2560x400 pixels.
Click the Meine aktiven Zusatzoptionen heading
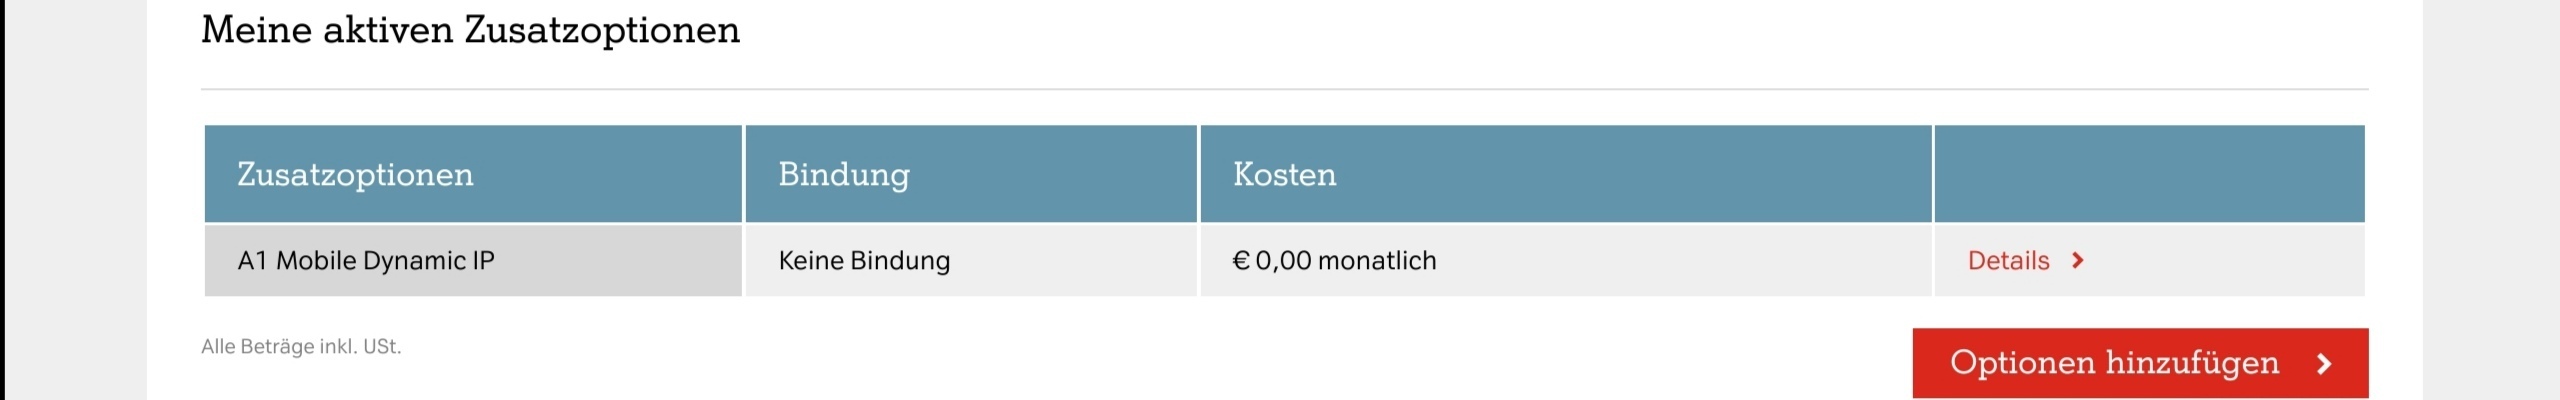(x=471, y=31)
